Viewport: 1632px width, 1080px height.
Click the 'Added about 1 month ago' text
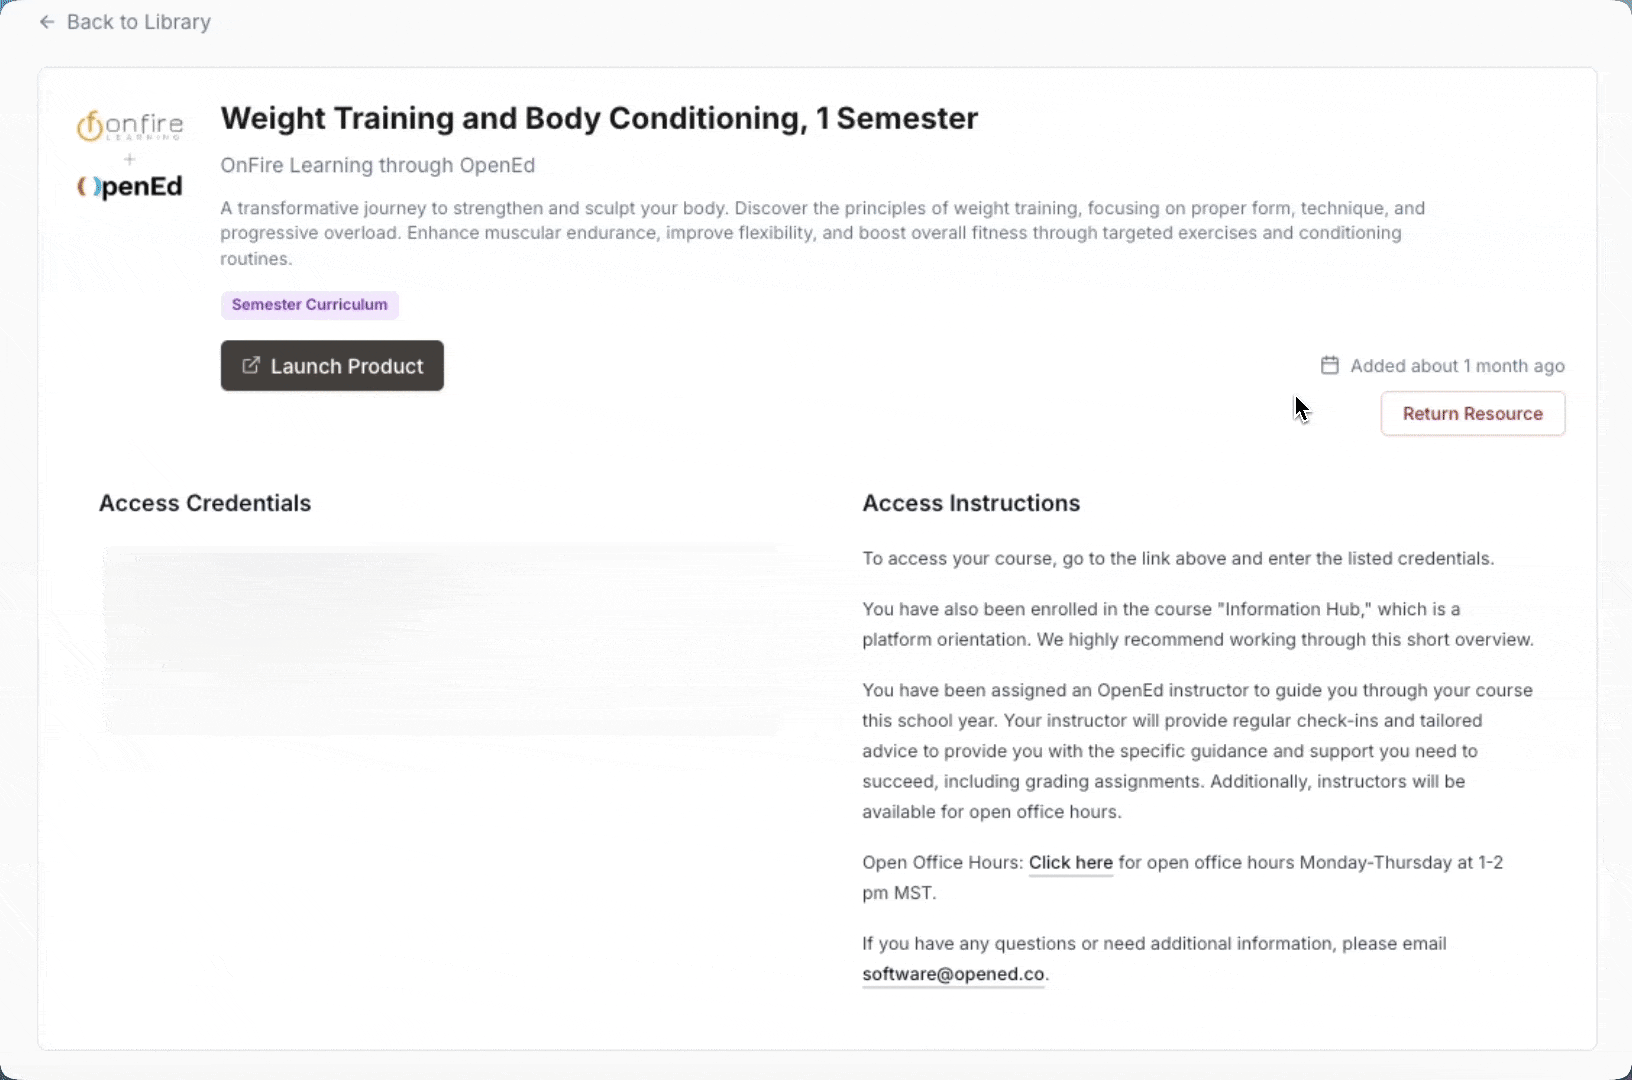[x=1457, y=366]
